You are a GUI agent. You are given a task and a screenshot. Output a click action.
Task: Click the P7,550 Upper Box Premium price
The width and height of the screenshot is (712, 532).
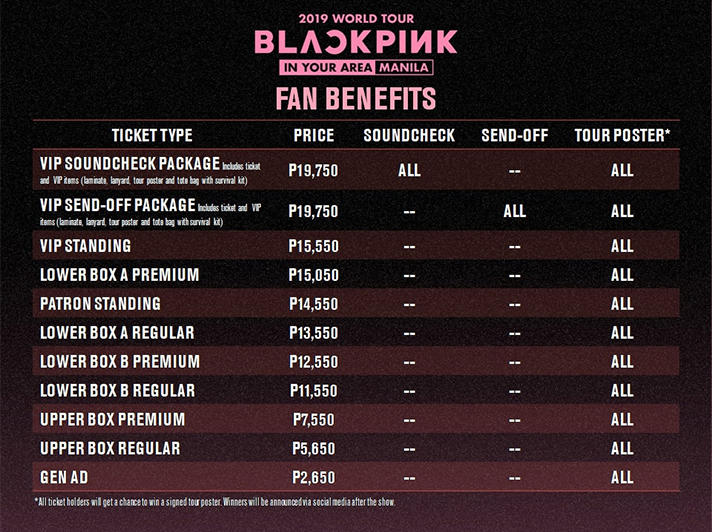pyautogui.click(x=313, y=419)
